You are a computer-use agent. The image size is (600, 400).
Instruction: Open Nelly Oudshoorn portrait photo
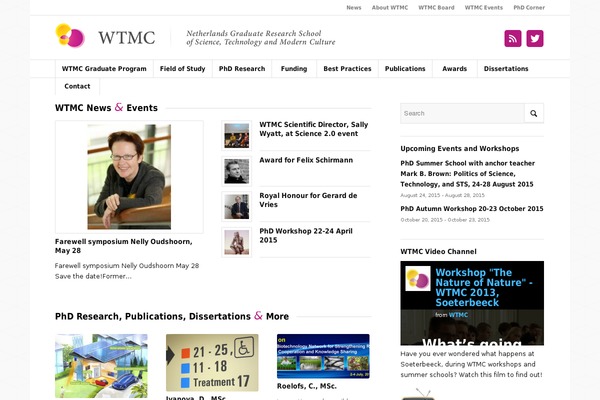pyautogui.click(x=129, y=177)
